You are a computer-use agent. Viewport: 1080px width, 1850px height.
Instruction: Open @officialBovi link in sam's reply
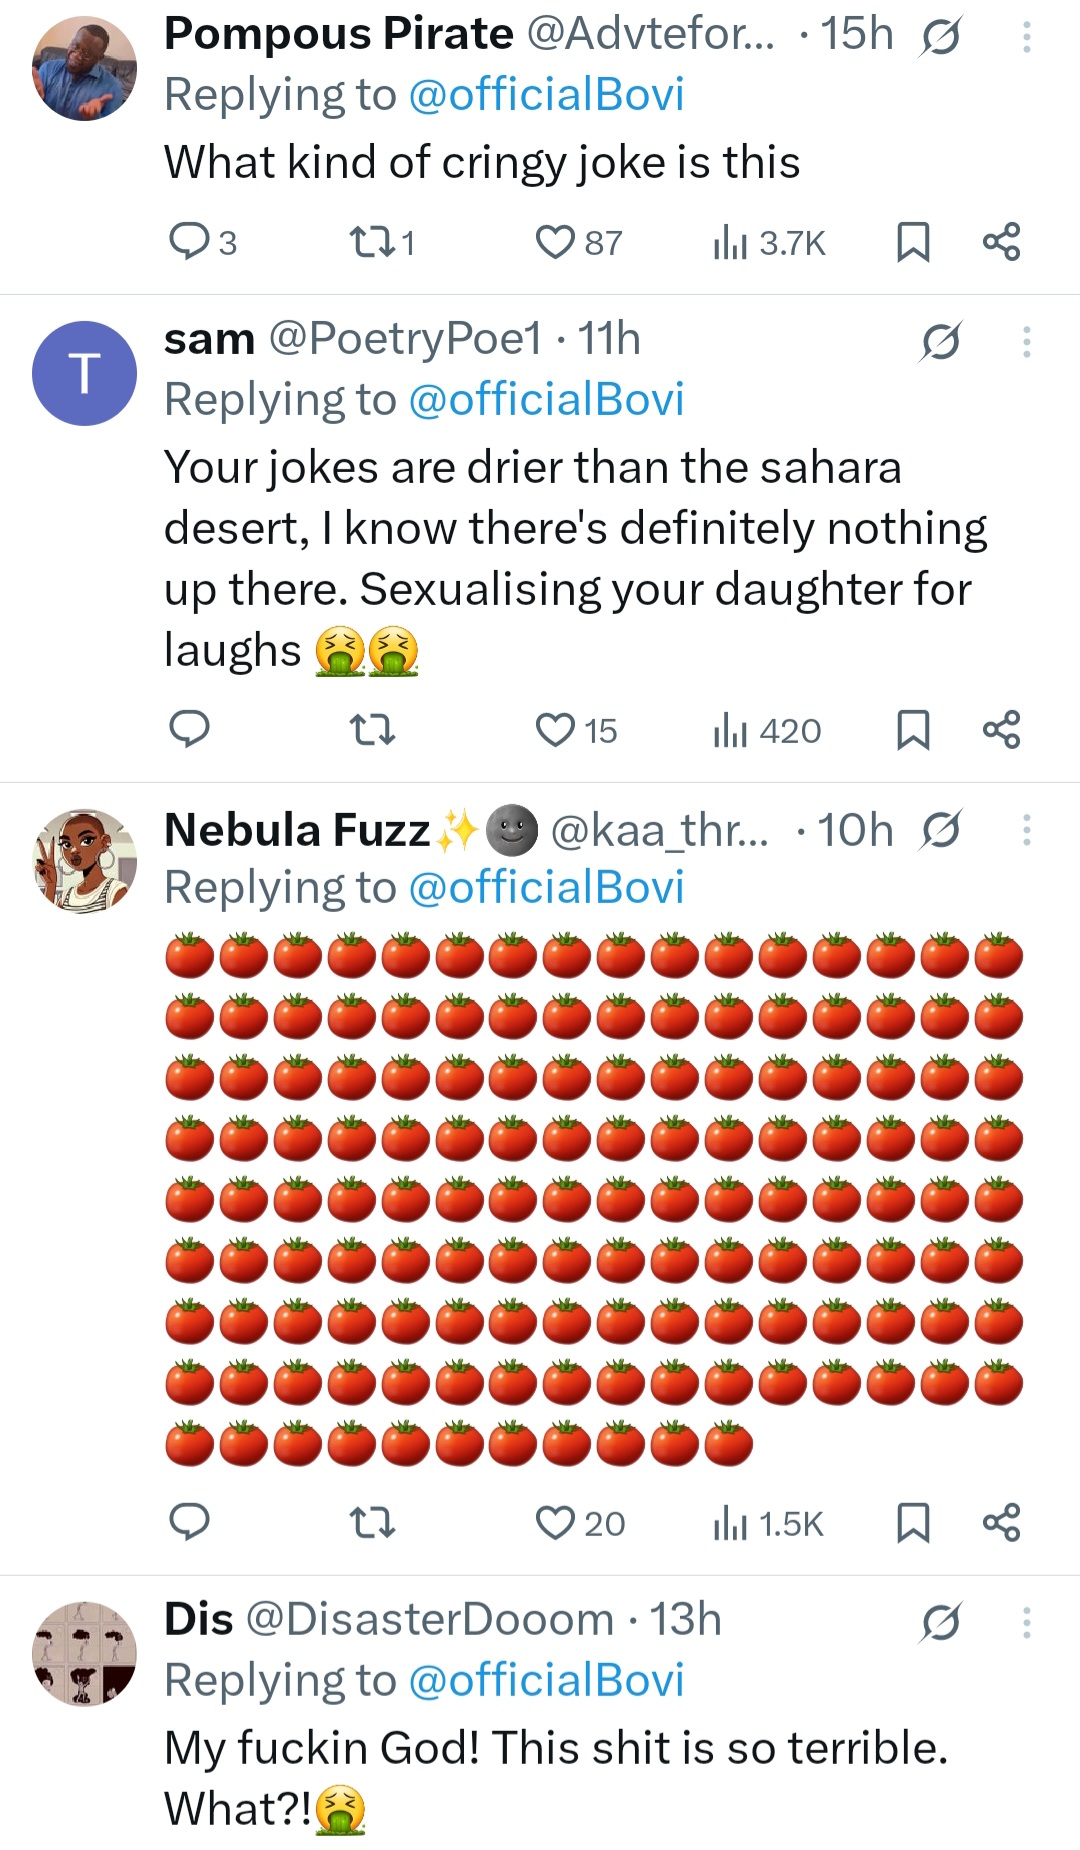point(546,400)
